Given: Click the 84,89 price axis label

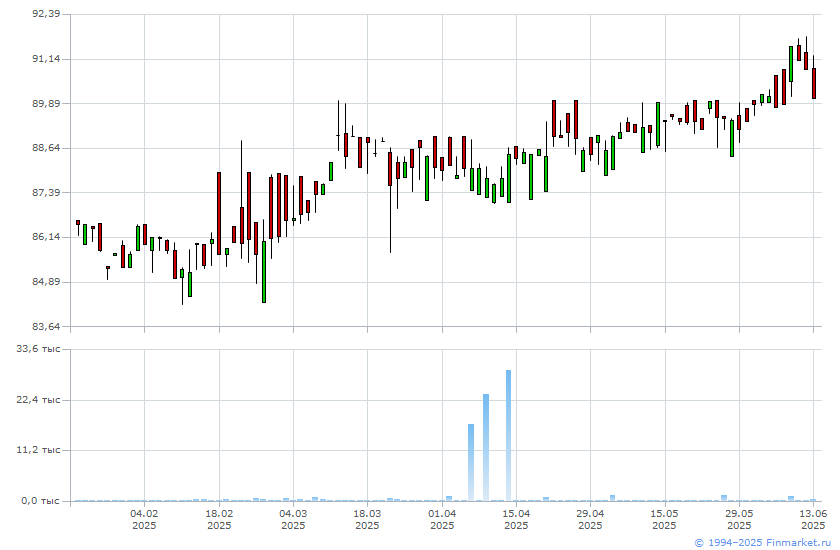Looking at the screenshot, I should click(x=46, y=282).
